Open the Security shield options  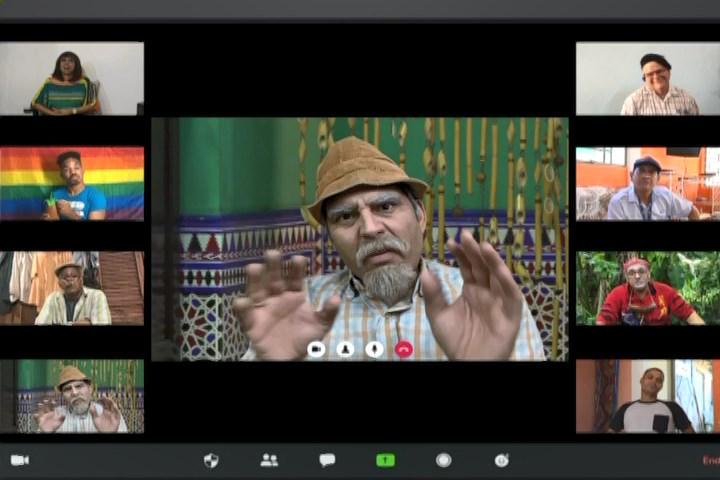(x=211, y=460)
